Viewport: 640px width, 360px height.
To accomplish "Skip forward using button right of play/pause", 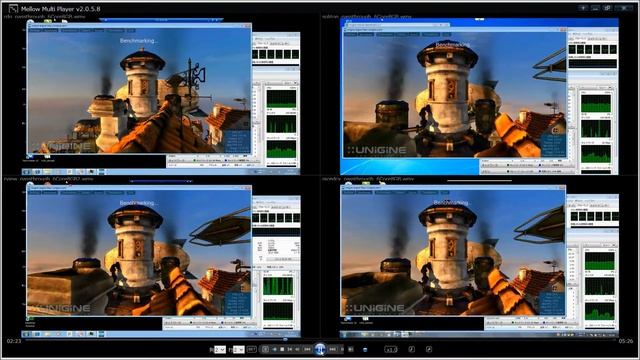I will (333, 349).
